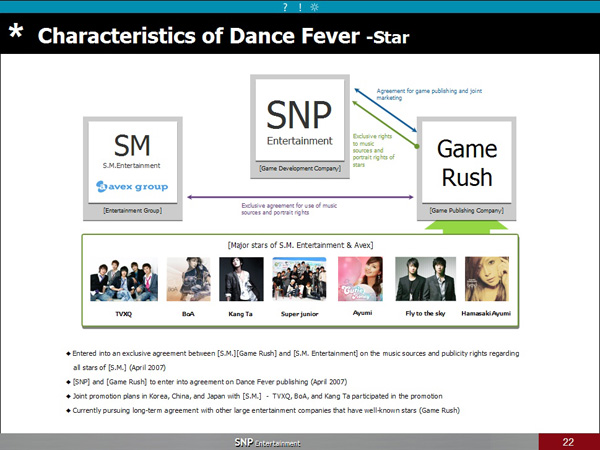
Task: Click the SM Entertainment logo box
Action: [132, 159]
